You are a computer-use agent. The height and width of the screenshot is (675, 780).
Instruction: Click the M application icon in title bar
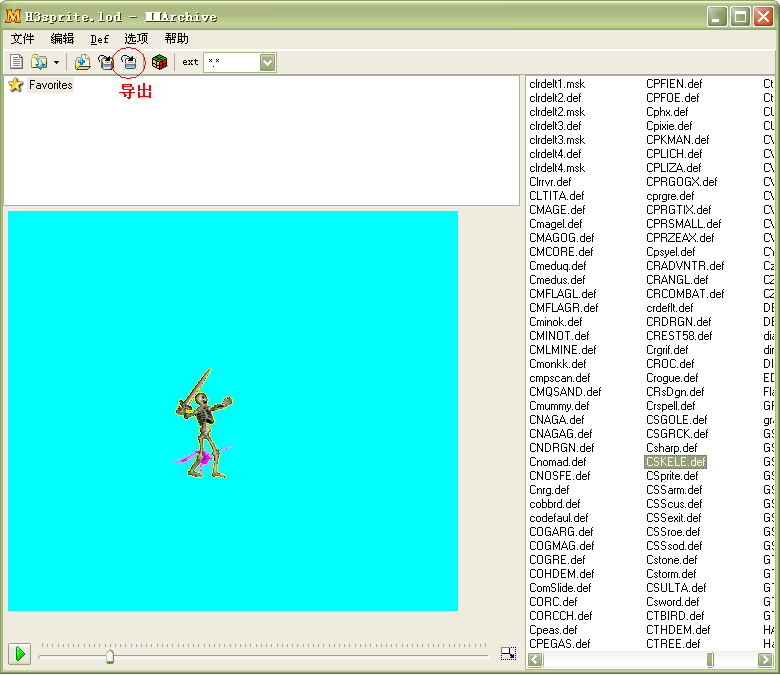point(13,16)
